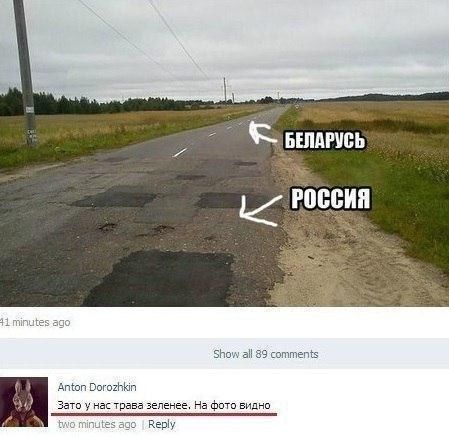
Task: Click the red underline beneath the comment
Action: (164, 414)
